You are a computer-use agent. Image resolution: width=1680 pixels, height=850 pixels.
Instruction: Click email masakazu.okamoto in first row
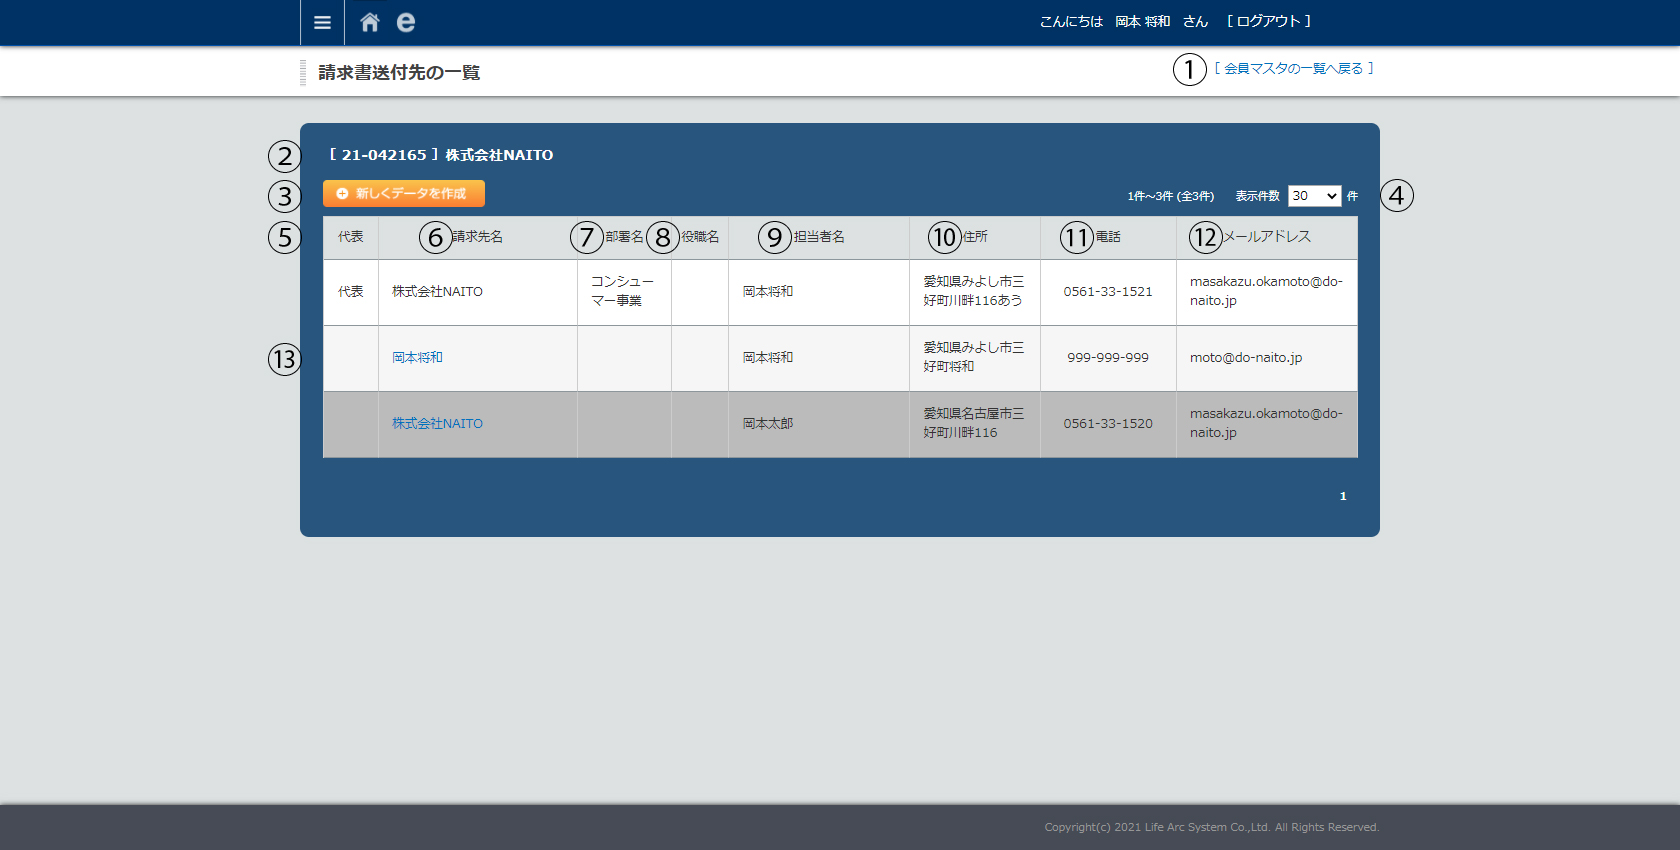tap(1265, 291)
